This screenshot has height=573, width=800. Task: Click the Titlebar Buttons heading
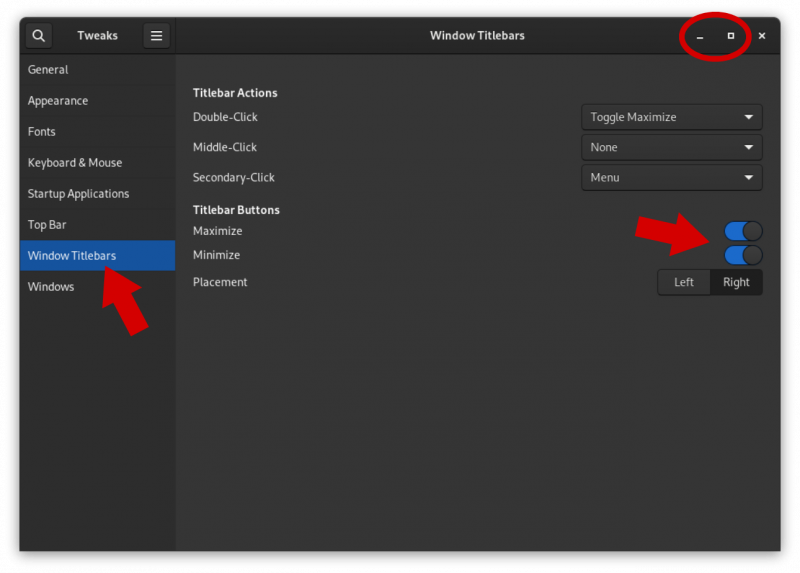click(236, 210)
